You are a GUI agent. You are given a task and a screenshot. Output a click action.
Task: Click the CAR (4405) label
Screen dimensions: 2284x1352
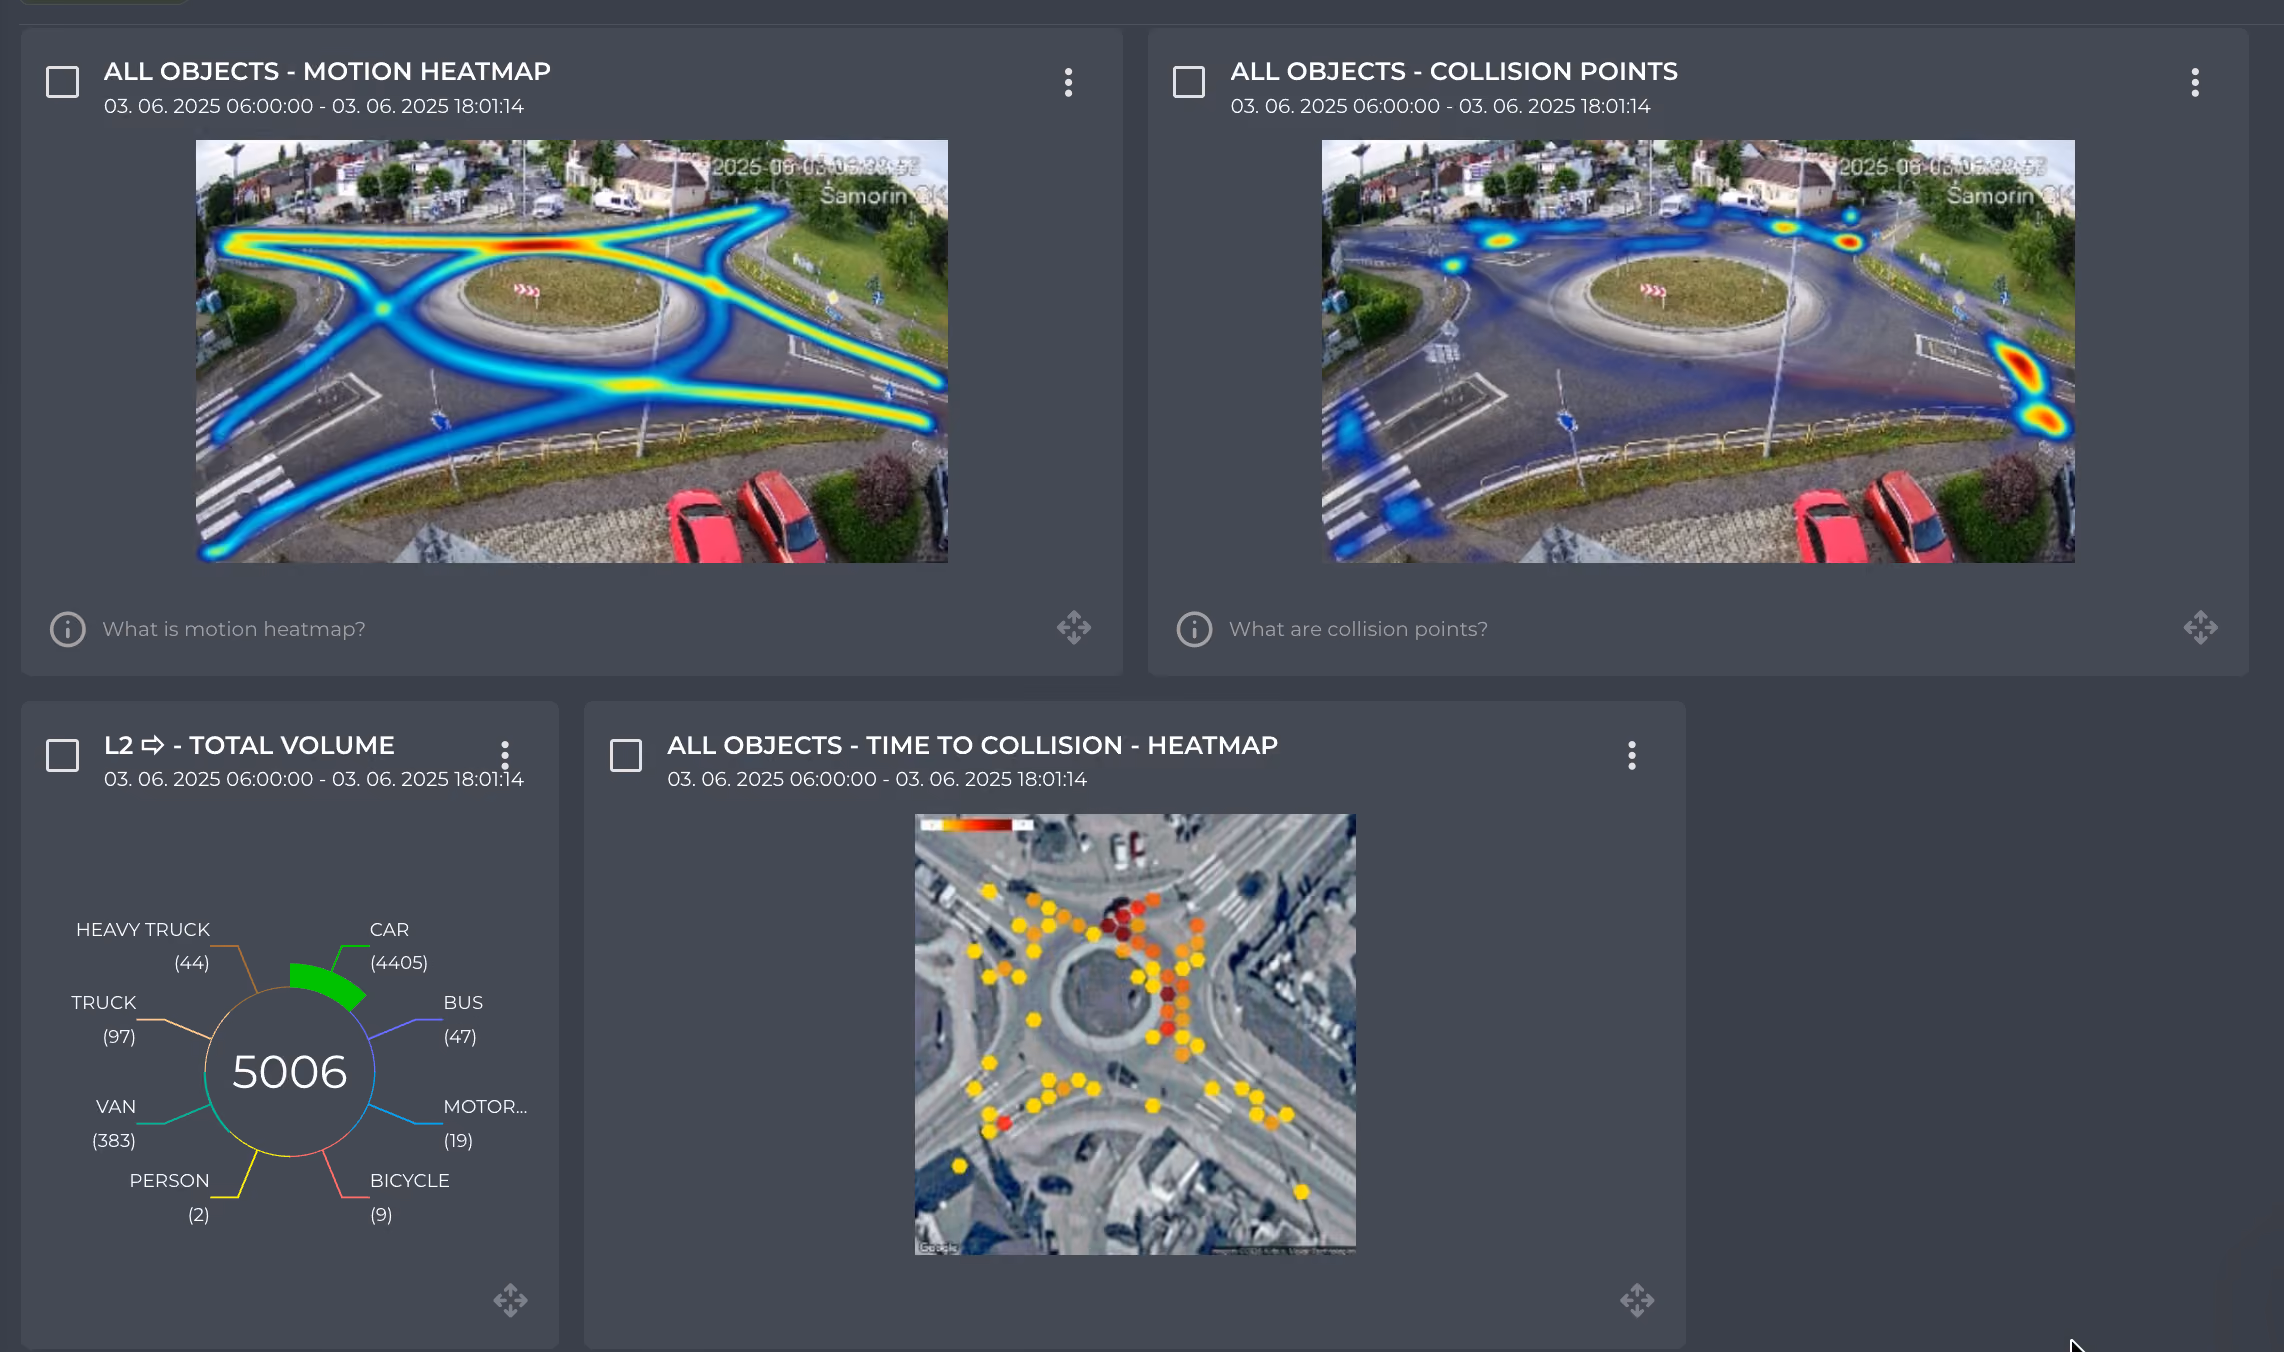(399, 946)
